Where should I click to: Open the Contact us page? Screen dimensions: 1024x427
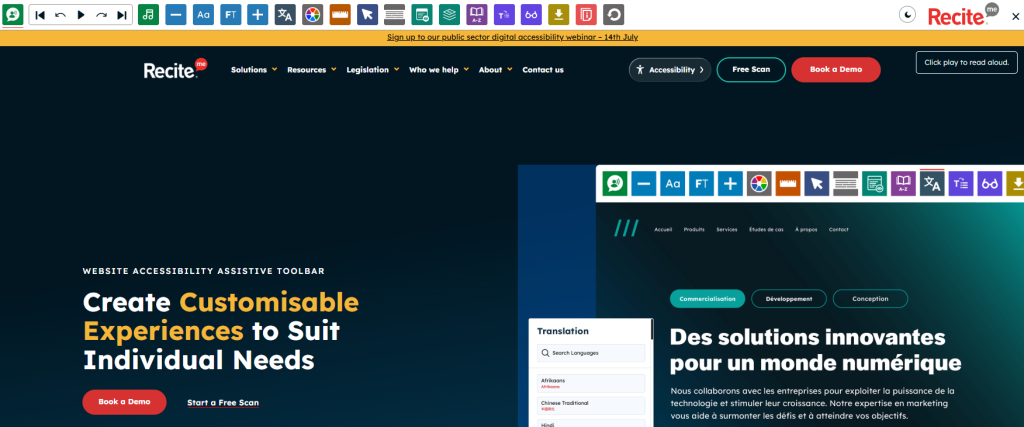pyautogui.click(x=543, y=70)
